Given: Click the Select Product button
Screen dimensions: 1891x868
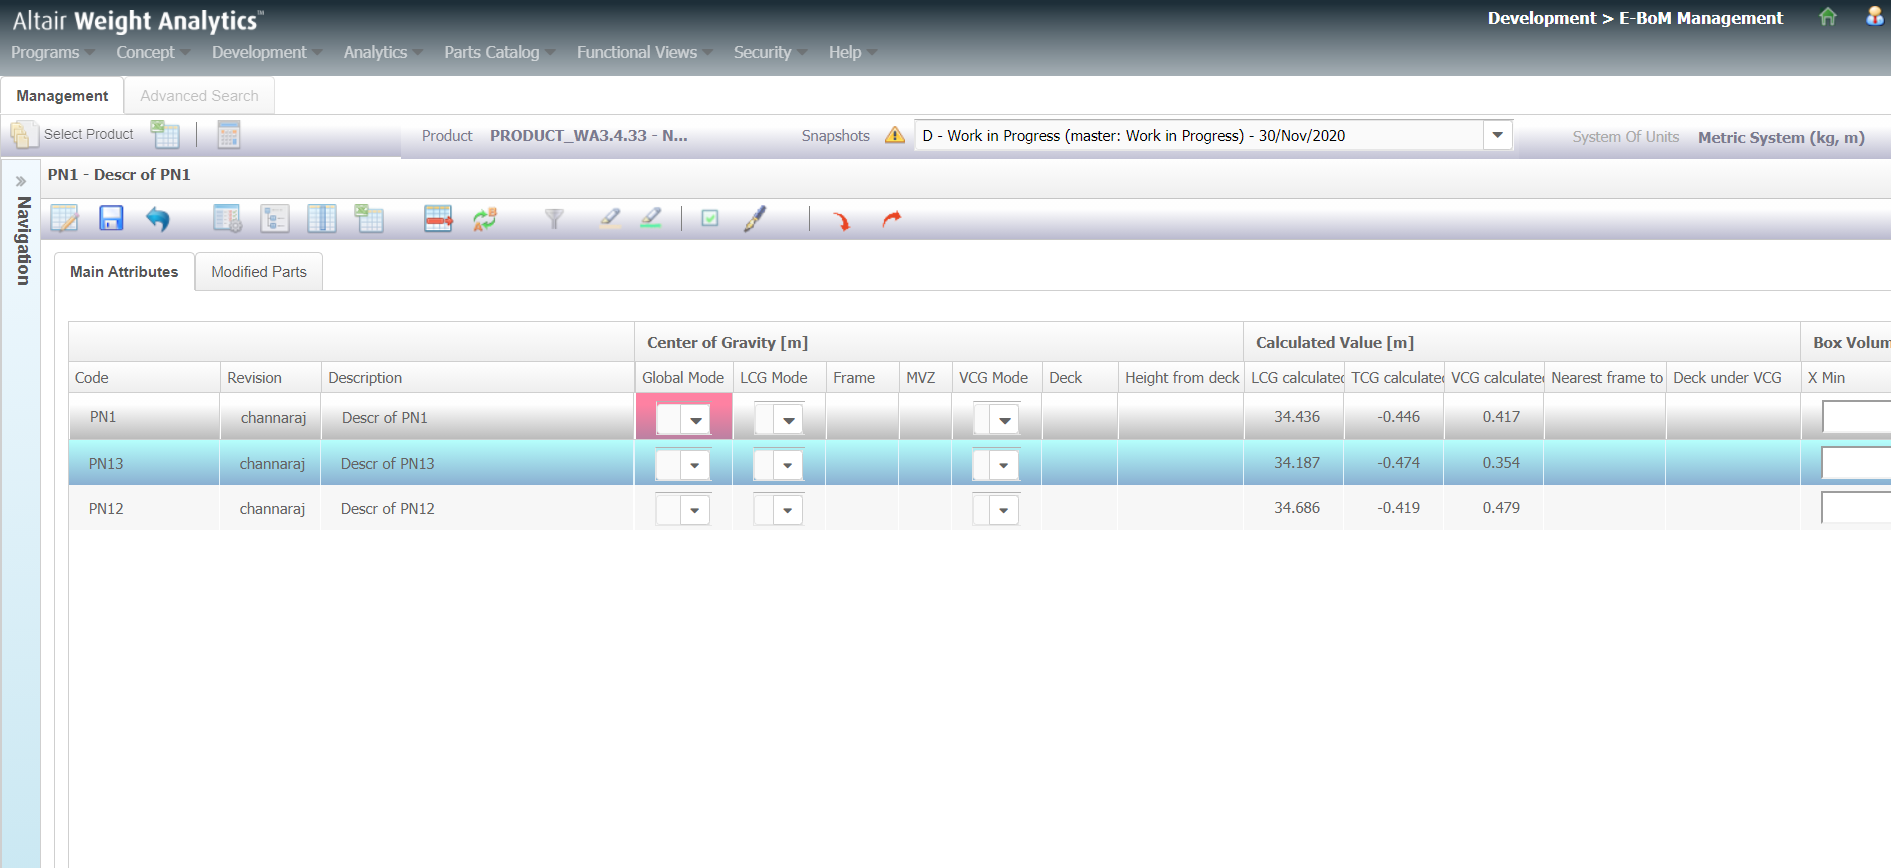Looking at the screenshot, I should [72, 134].
